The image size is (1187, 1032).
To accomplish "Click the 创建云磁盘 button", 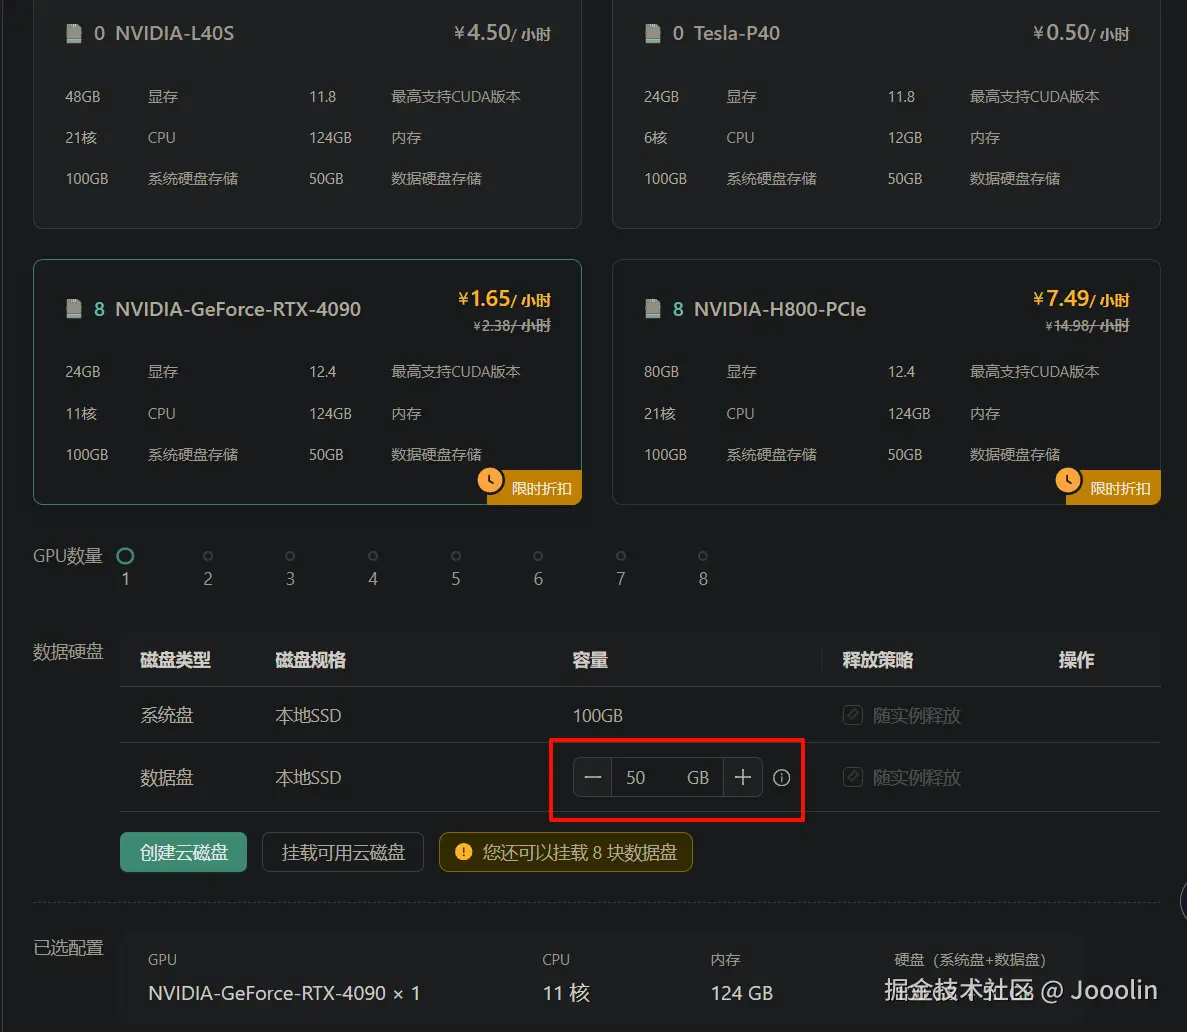I will coord(183,853).
